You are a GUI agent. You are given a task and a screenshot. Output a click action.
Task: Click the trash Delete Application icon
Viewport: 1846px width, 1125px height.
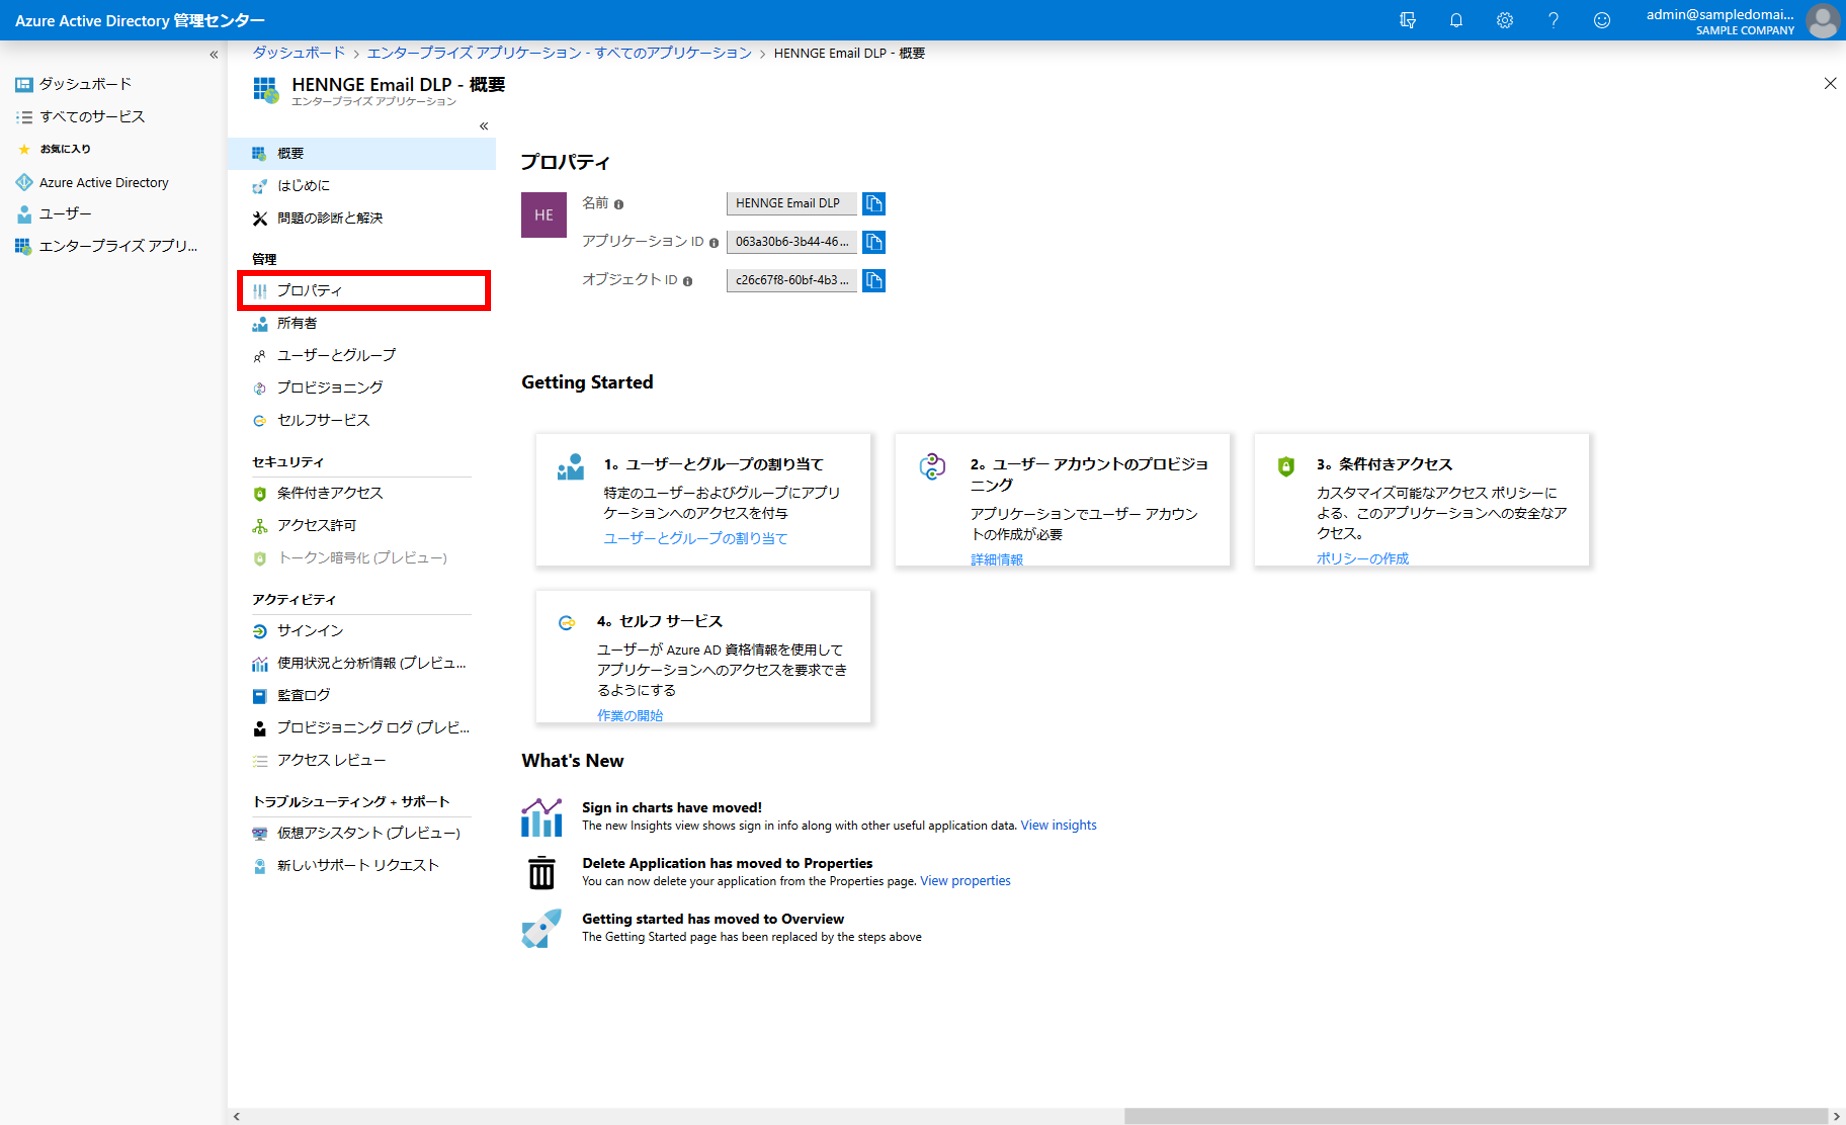[x=541, y=873]
